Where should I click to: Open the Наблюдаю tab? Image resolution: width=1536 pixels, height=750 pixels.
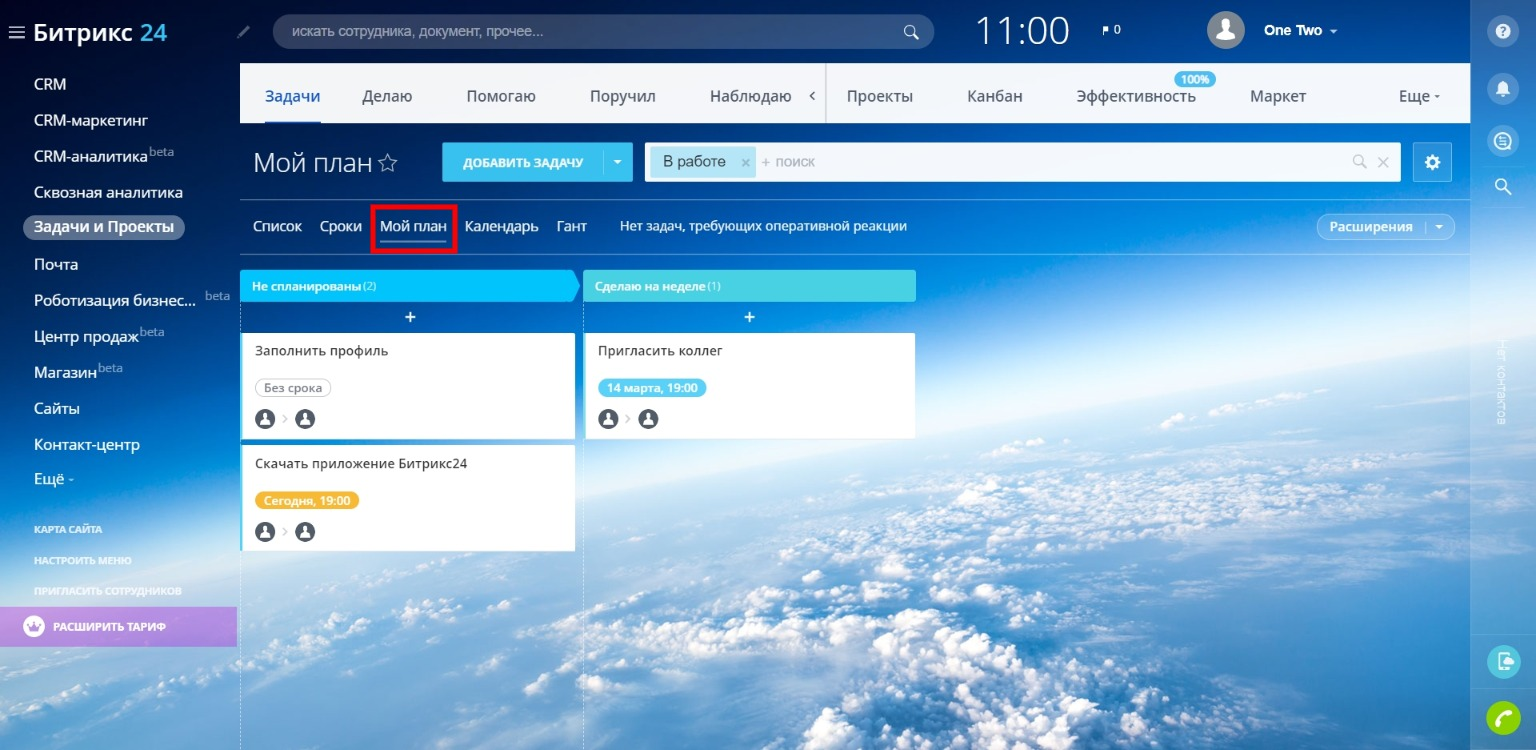click(x=751, y=96)
